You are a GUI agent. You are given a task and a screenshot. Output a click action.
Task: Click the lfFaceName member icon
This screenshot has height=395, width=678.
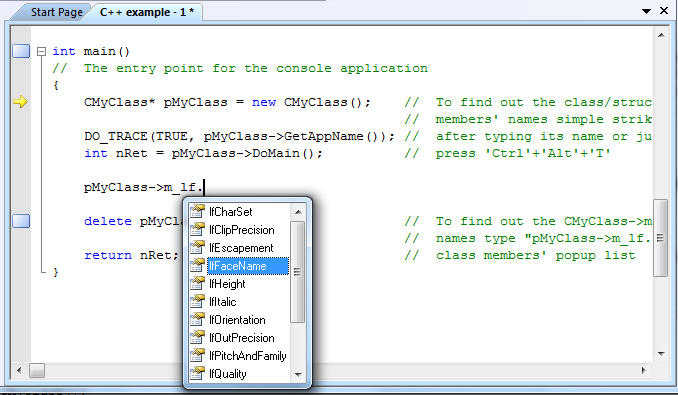[197, 266]
